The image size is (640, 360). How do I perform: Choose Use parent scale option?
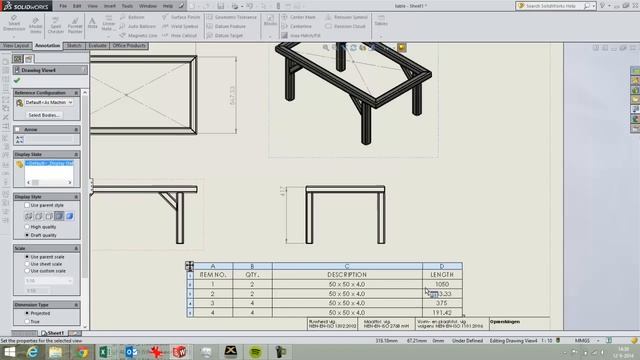[27, 257]
